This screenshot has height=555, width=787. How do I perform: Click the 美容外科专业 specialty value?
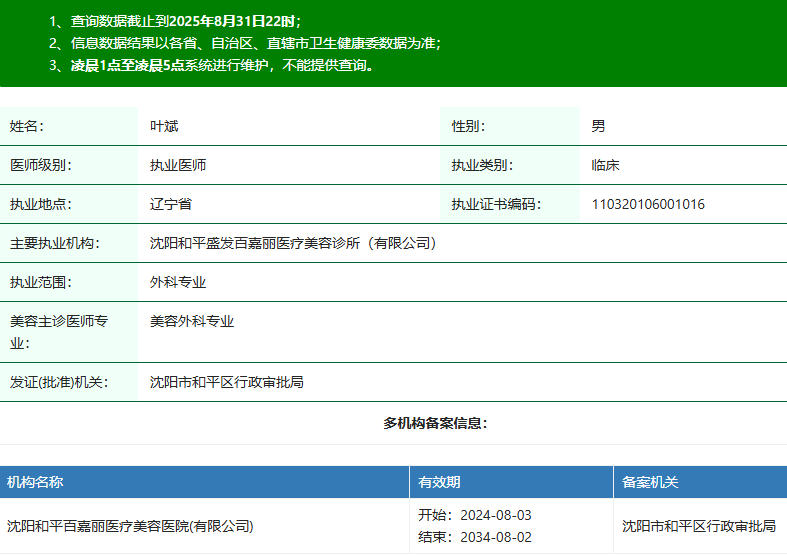[192, 321]
